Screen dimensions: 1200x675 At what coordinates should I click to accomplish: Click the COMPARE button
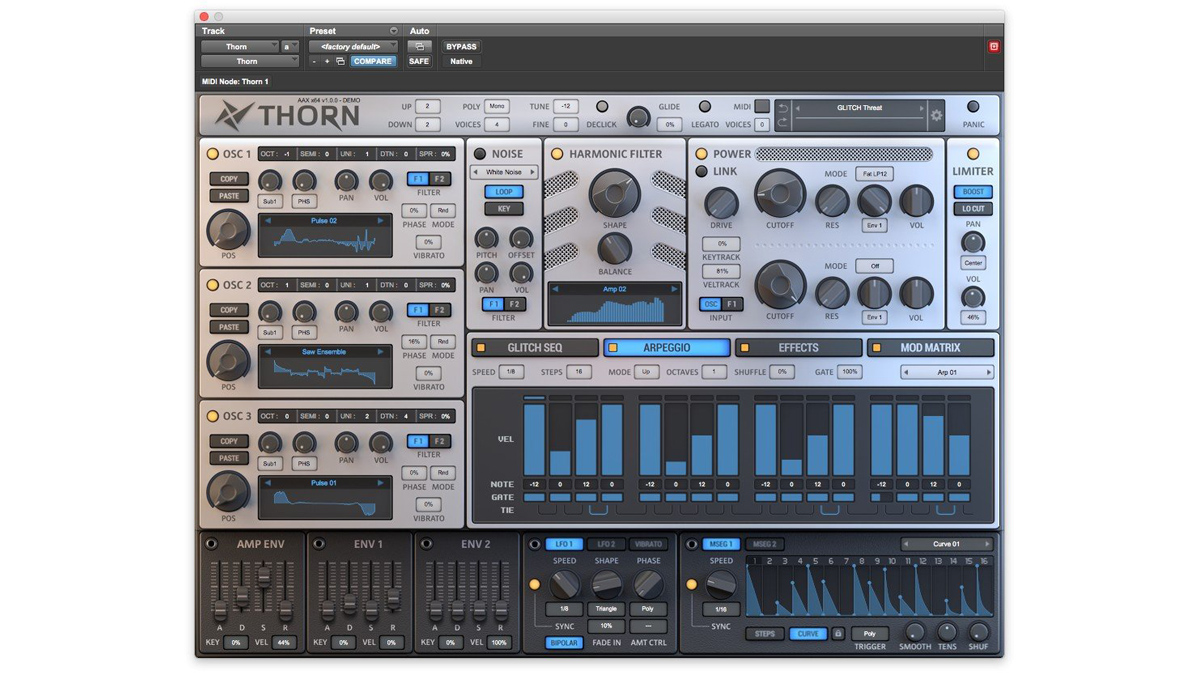click(373, 61)
